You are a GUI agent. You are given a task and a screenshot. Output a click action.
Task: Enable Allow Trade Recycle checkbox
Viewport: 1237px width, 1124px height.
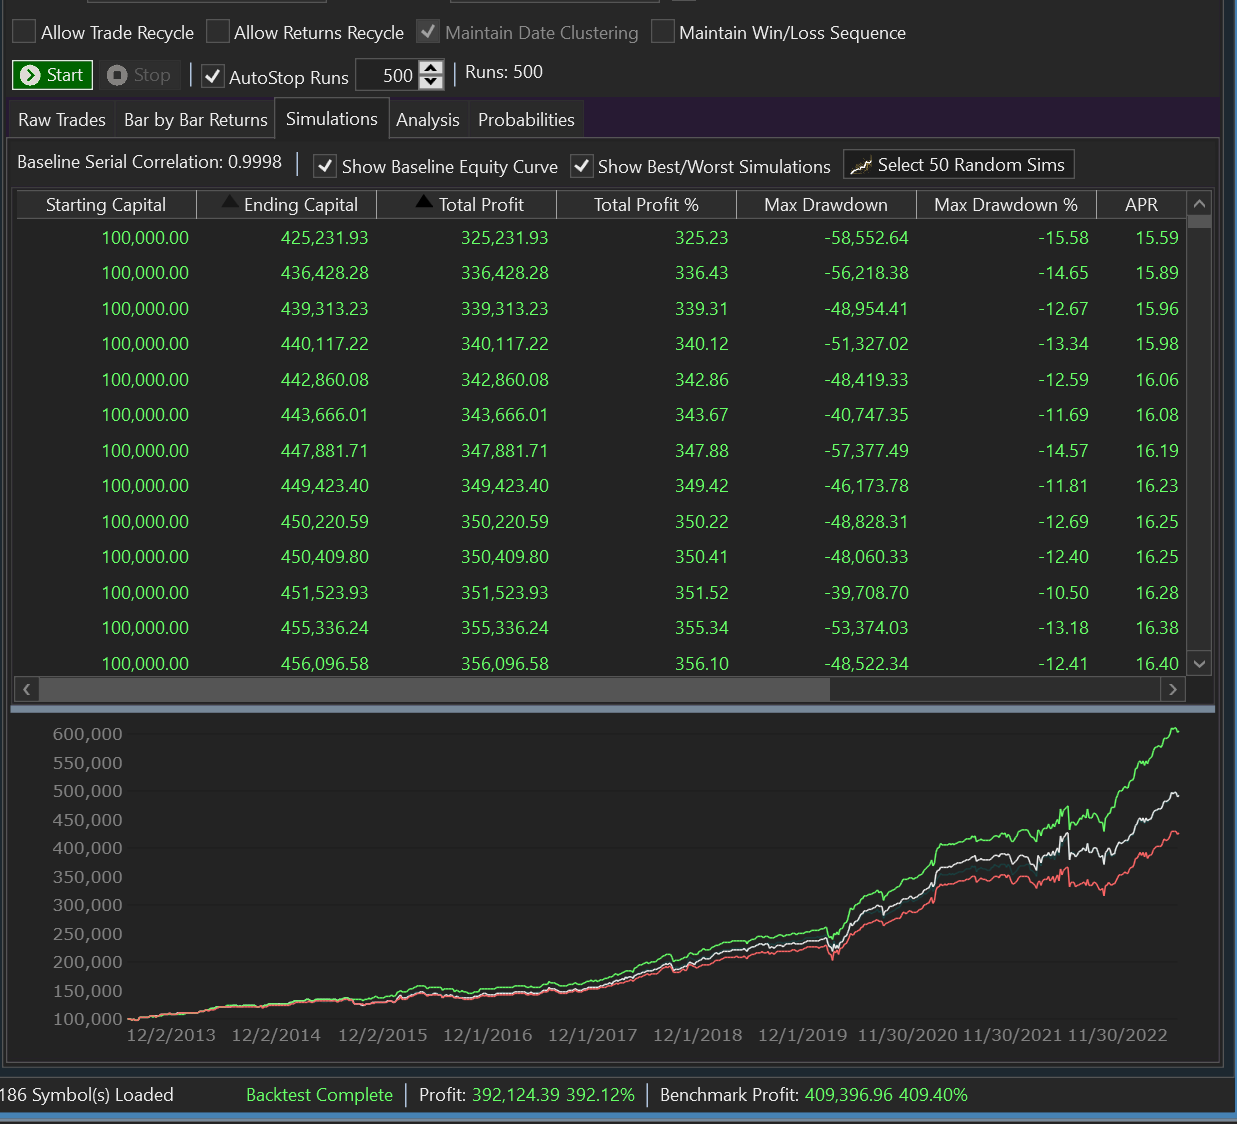point(24,32)
